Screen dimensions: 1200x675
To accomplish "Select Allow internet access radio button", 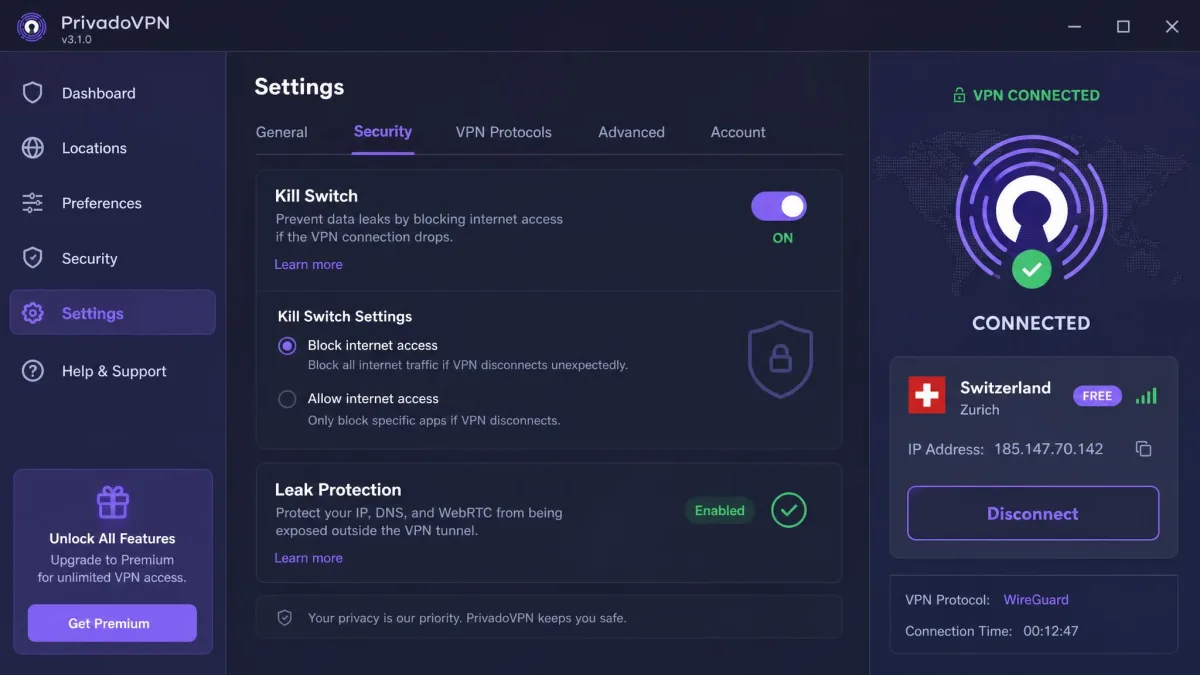I will pyautogui.click(x=287, y=399).
